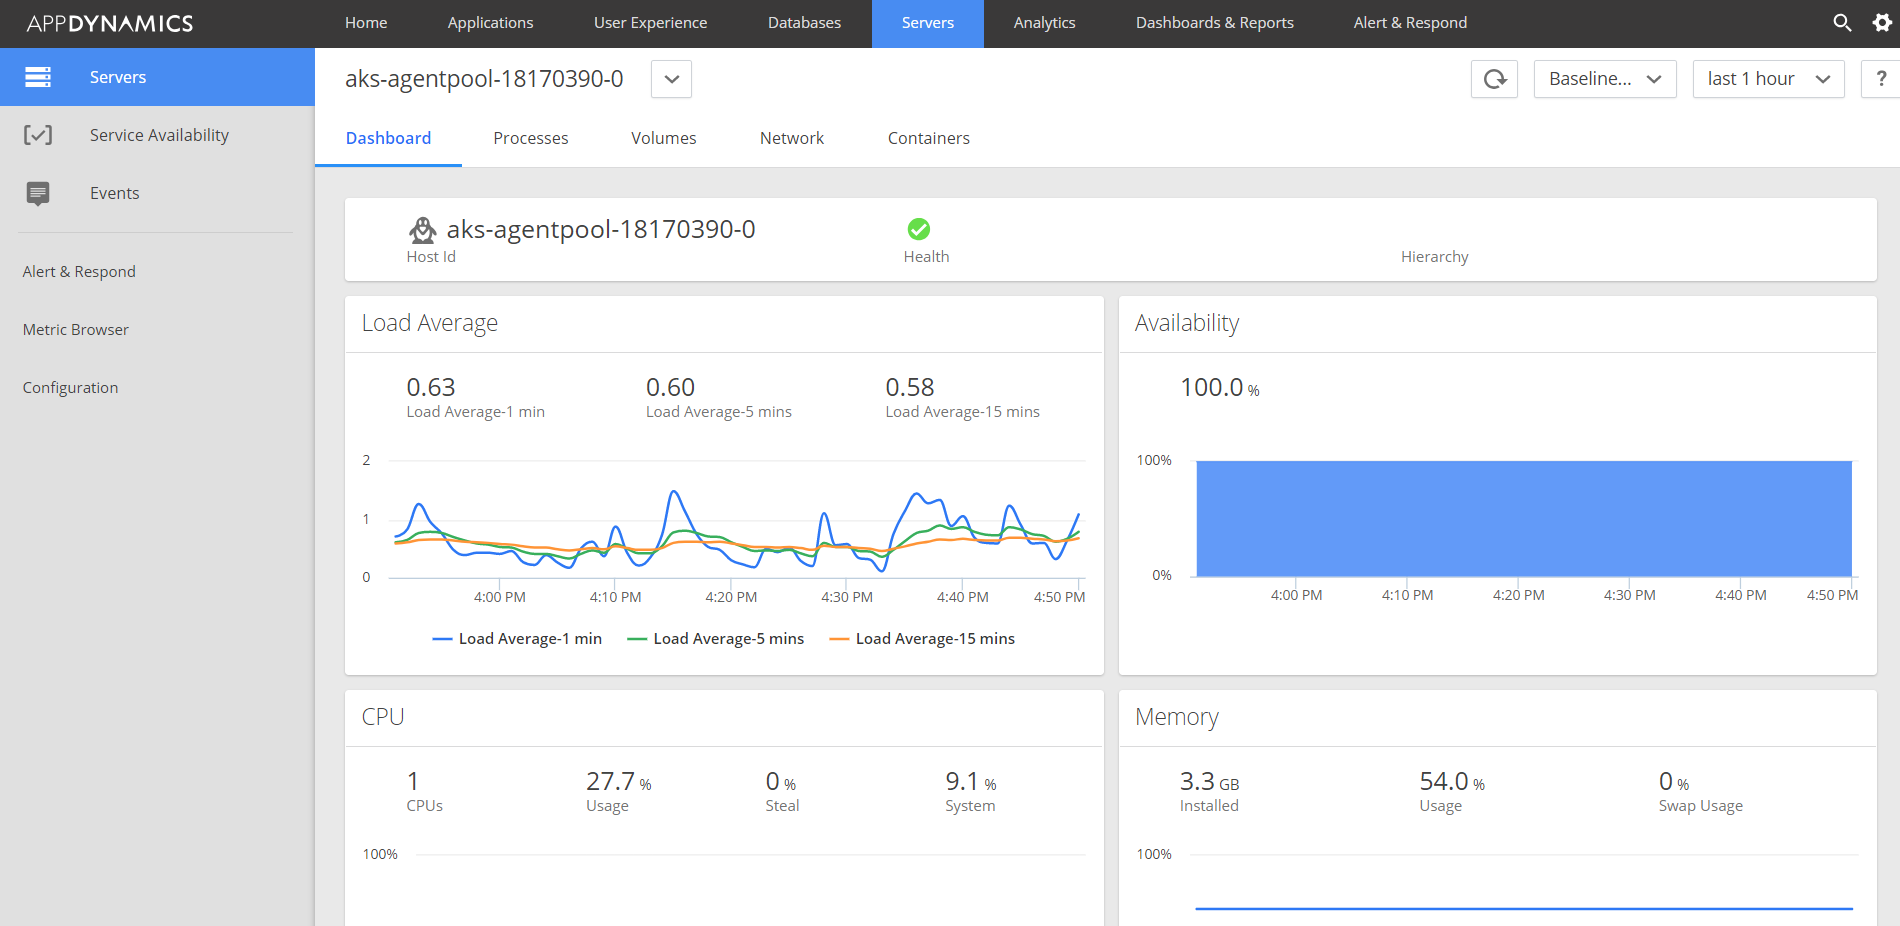Click the 27.7 % CPU Usage value
1900x926 pixels.
coord(619,781)
